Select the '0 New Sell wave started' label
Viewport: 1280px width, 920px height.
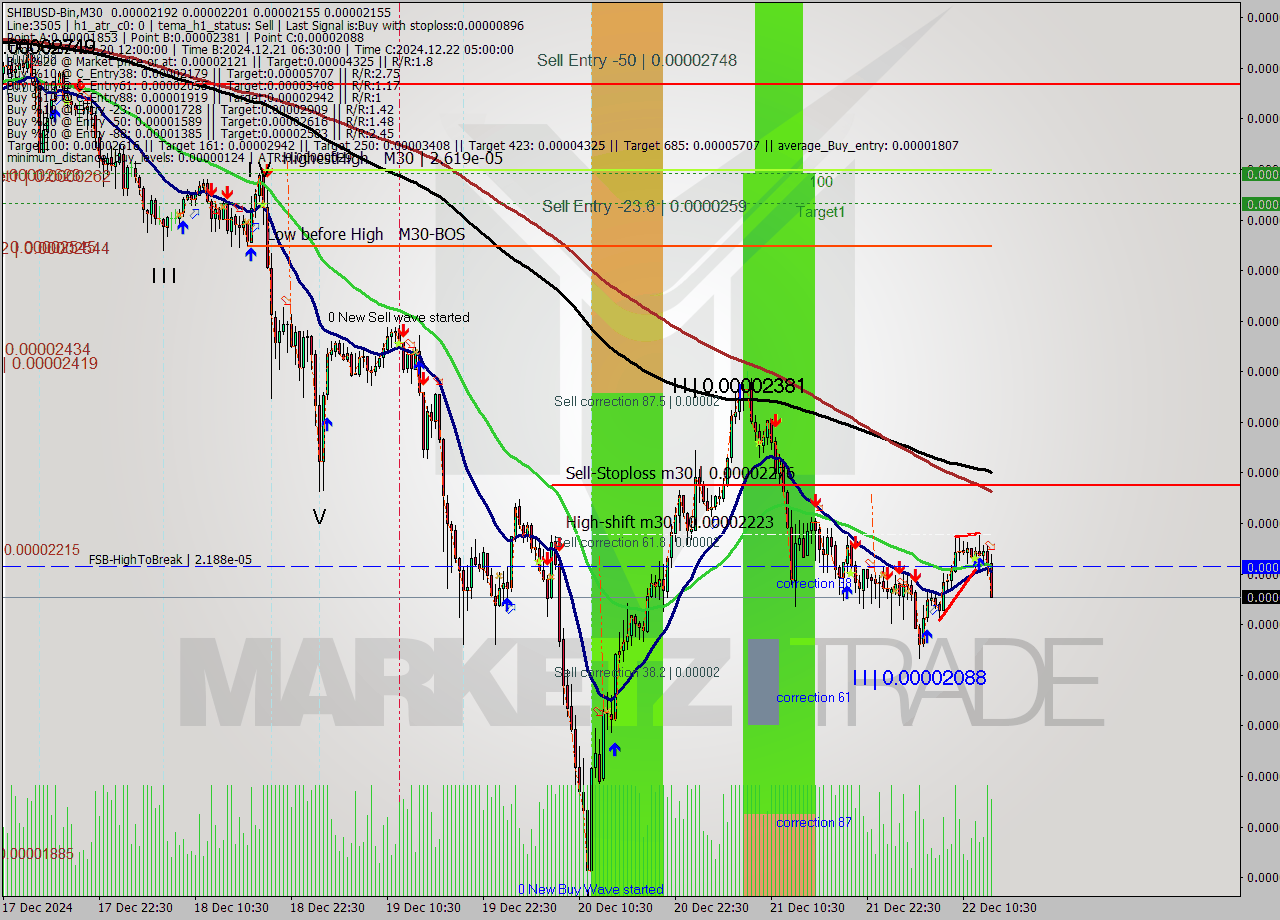(399, 317)
